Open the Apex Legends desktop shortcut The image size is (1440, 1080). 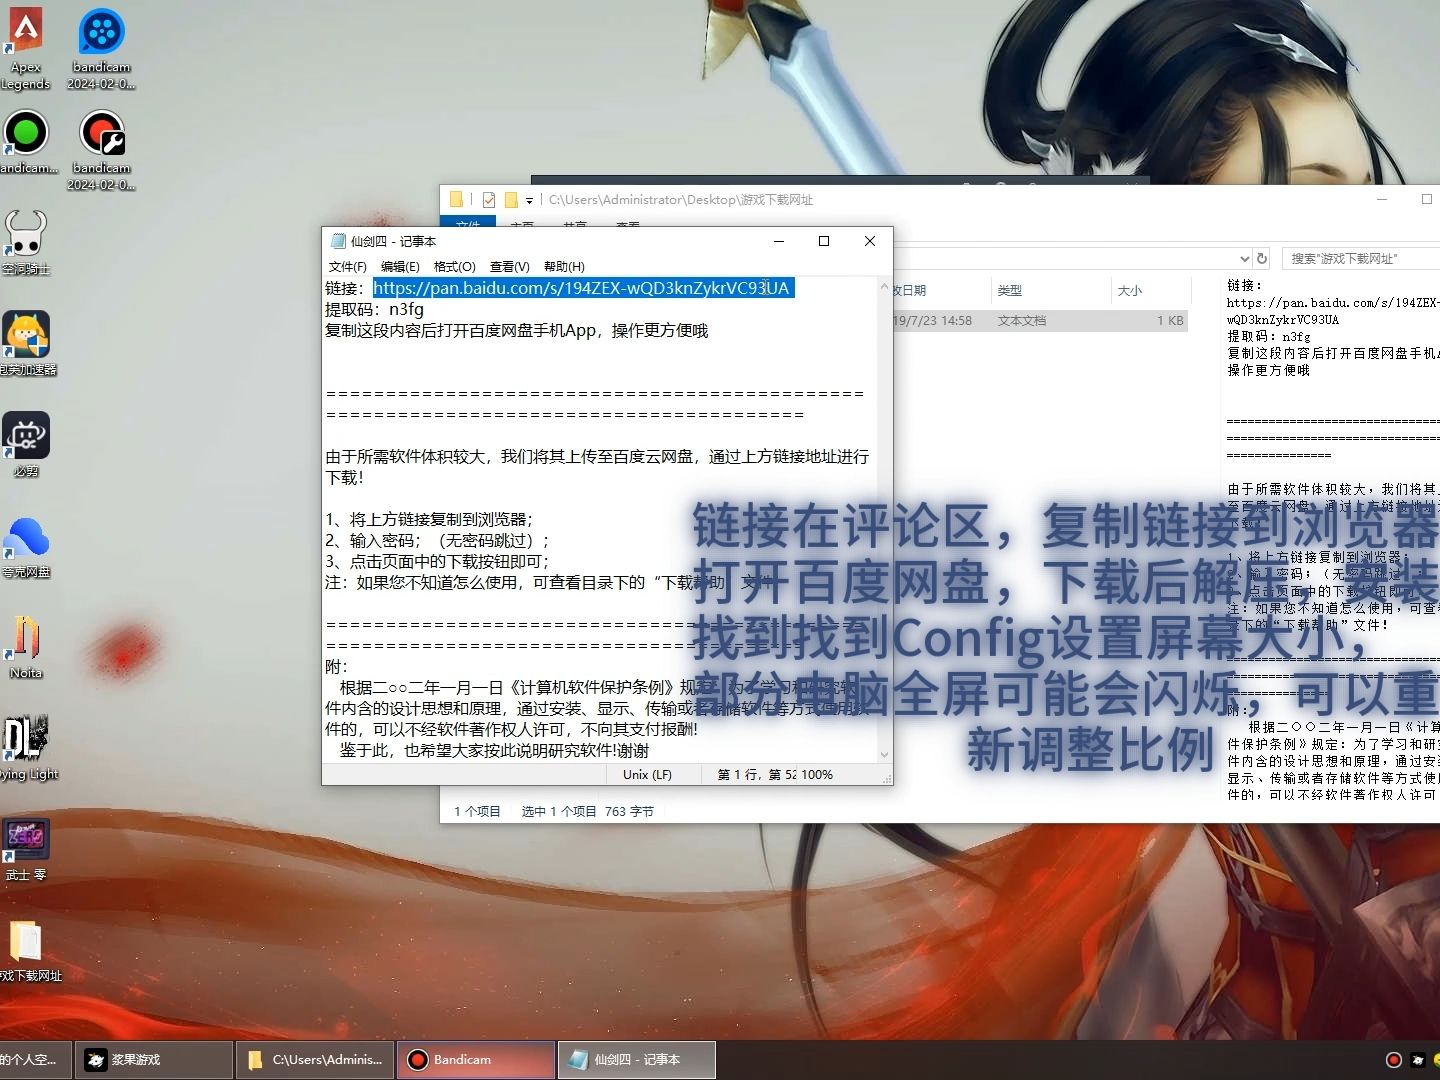click(26, 48)
